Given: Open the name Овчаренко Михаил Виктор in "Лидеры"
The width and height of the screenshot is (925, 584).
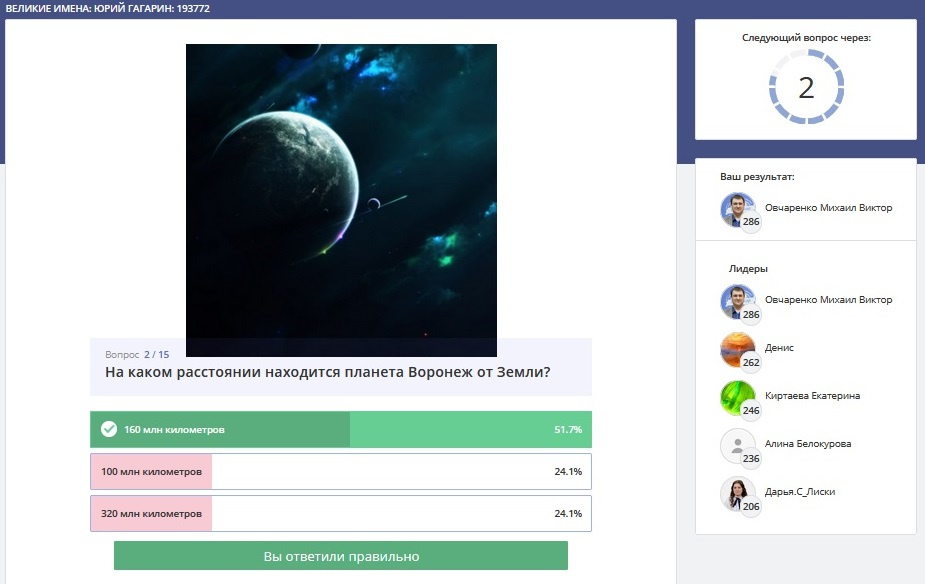Looking at the screenshot, I should (x=828, y=300).
